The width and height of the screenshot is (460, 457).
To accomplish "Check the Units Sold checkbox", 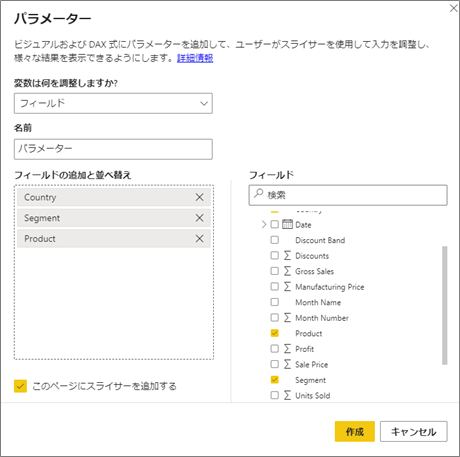I will coord(275,395).
